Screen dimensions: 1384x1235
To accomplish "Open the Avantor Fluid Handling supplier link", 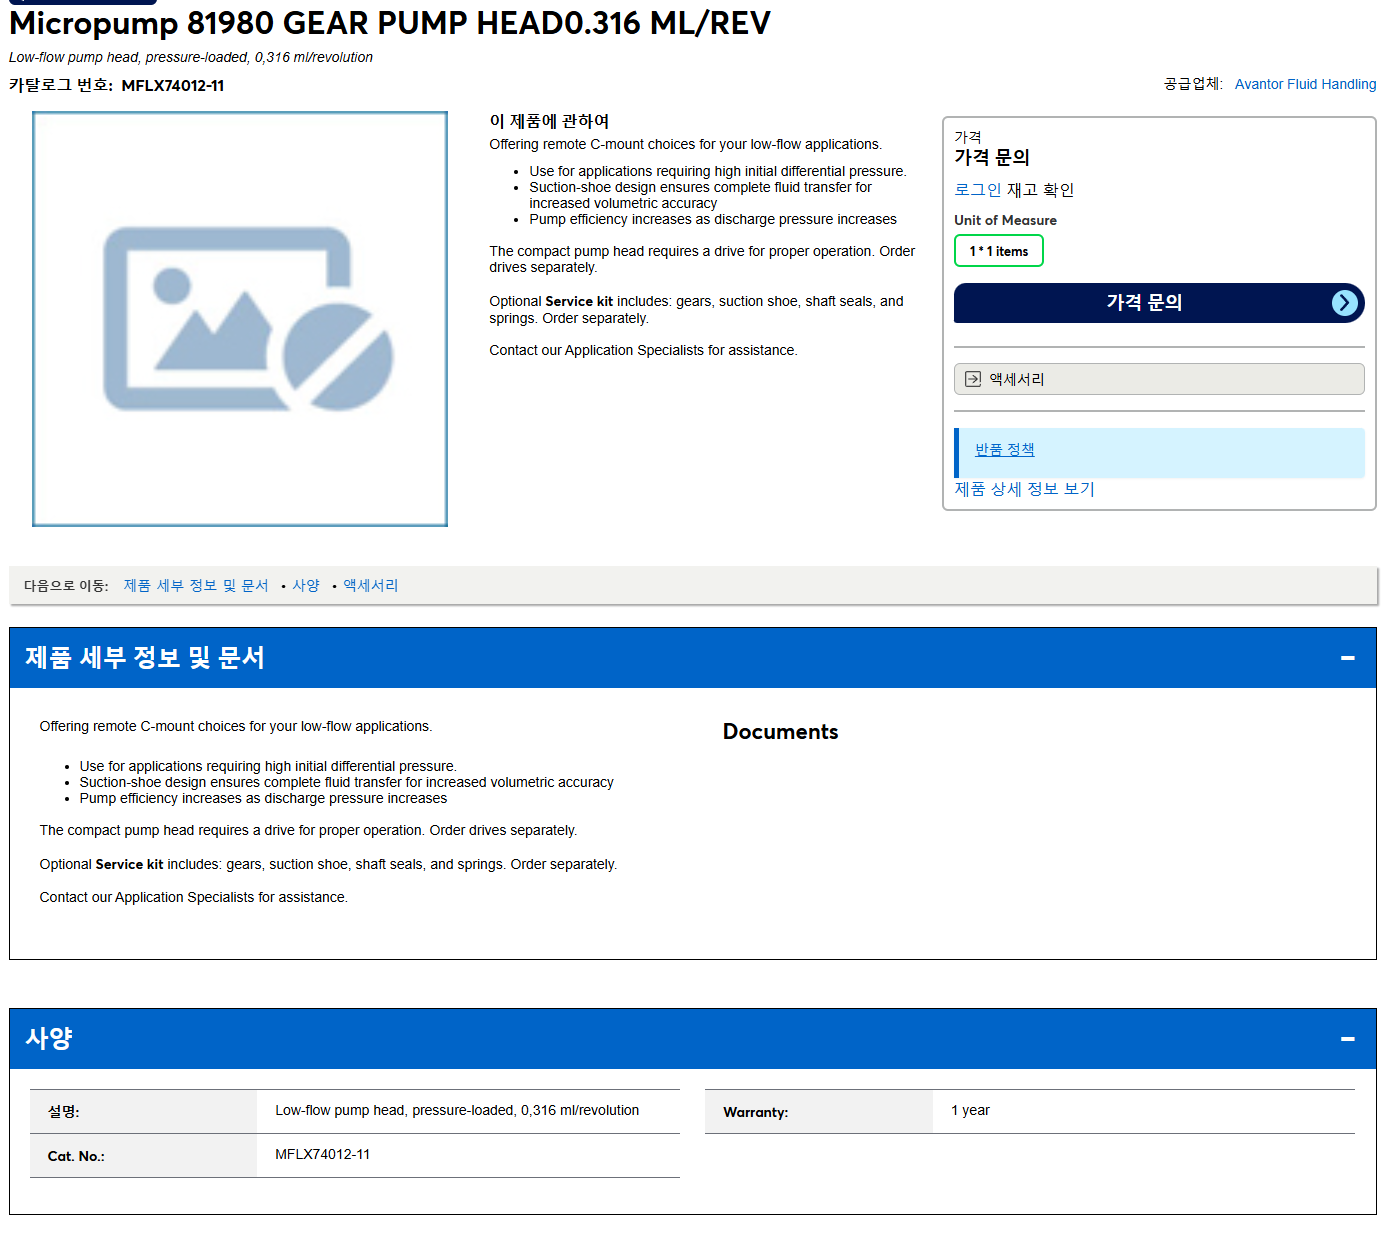I will point(1305,84).
